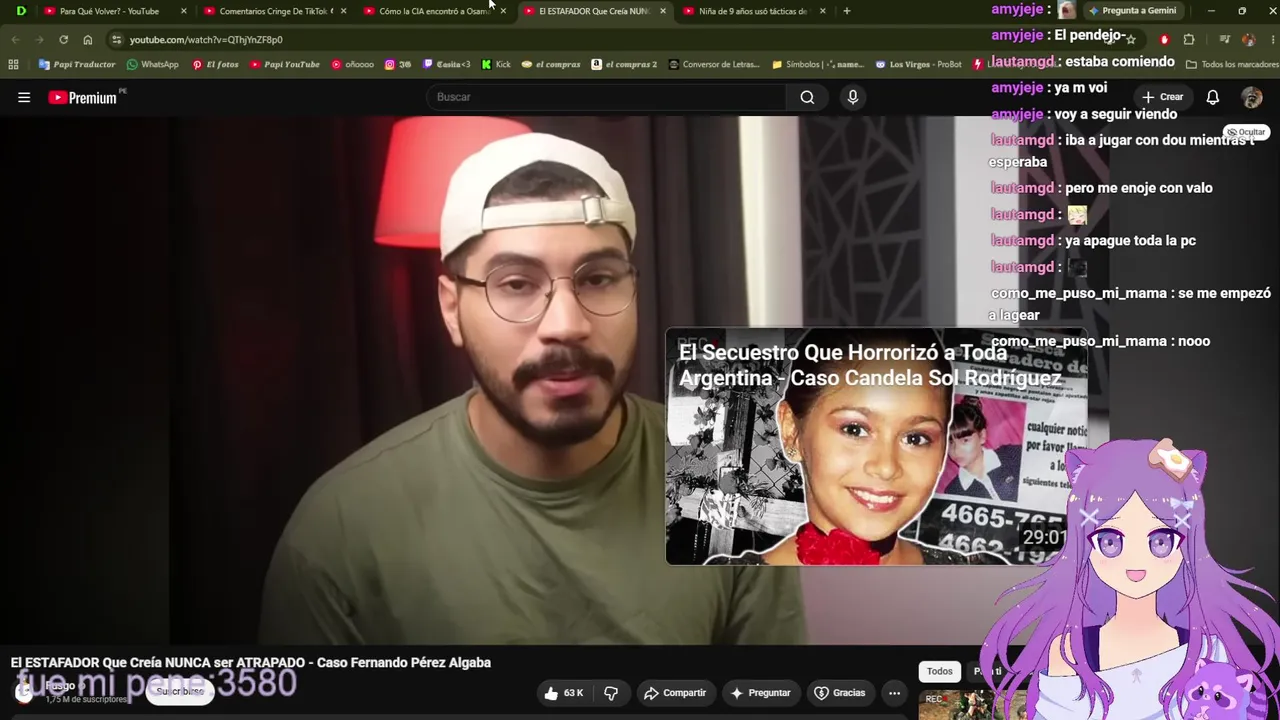Click the YouTube 'Buscar' search field
Screen dimensions: 1280x720
pos(606,97)
